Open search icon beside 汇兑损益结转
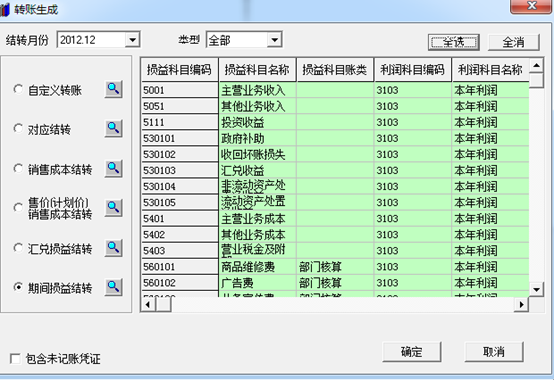555x381 pixels. (x=114, y=248)
